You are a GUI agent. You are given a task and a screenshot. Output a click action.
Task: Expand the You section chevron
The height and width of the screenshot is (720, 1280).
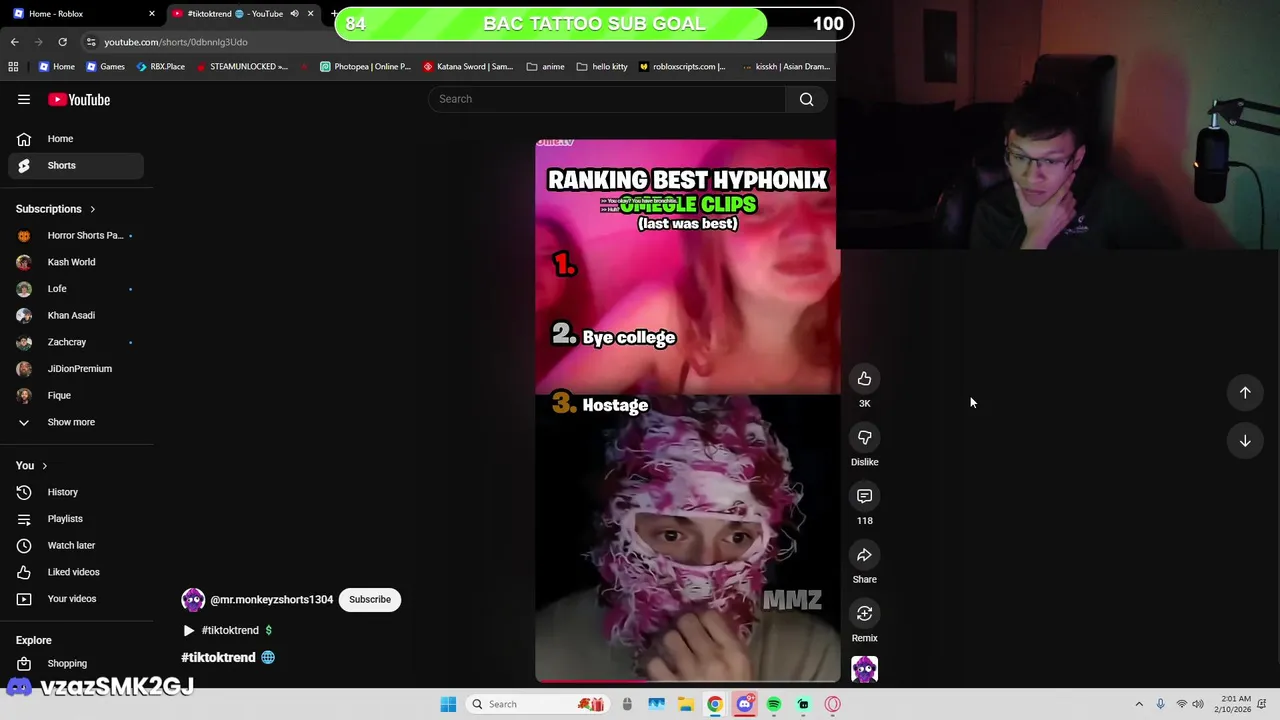click(x=44, y=466)
